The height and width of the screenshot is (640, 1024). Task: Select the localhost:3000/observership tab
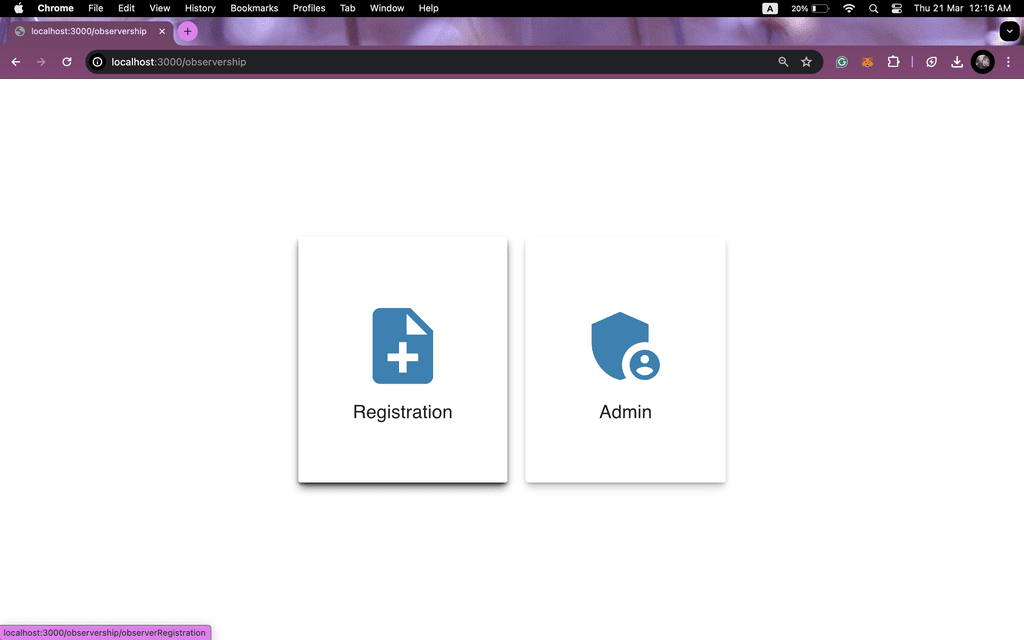(88, 31)
